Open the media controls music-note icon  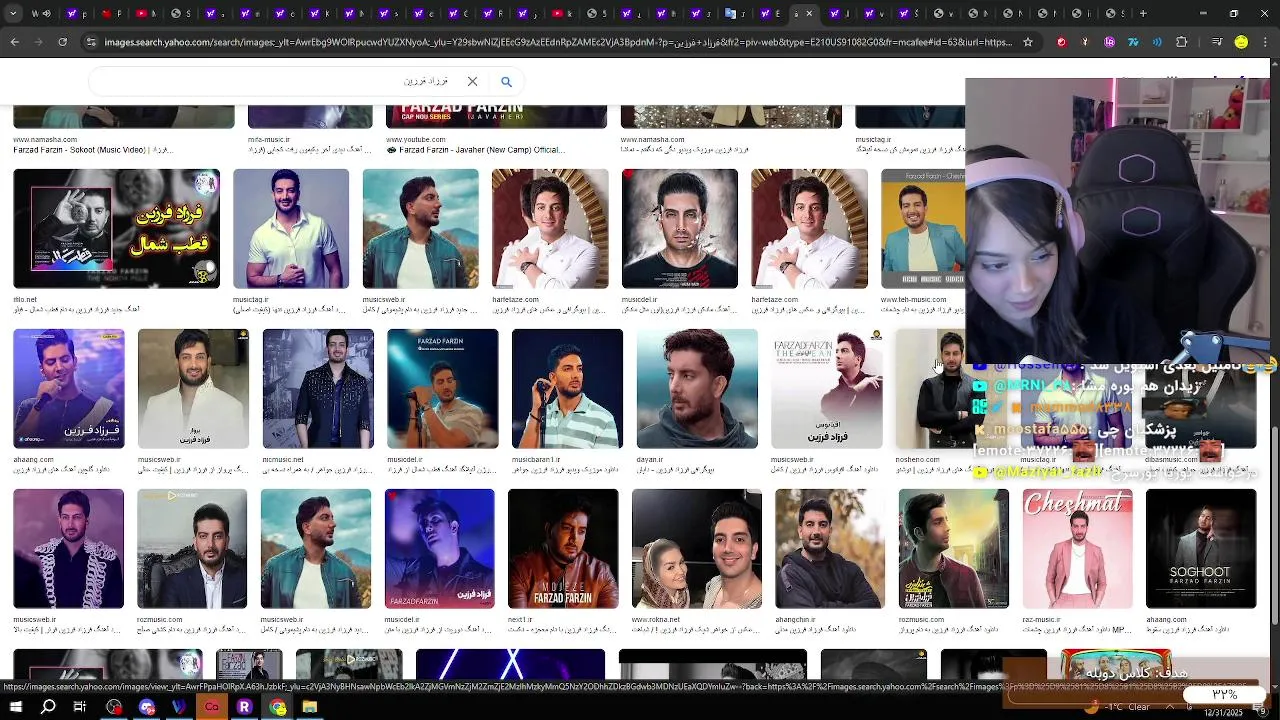click(x=1216, y=42)
